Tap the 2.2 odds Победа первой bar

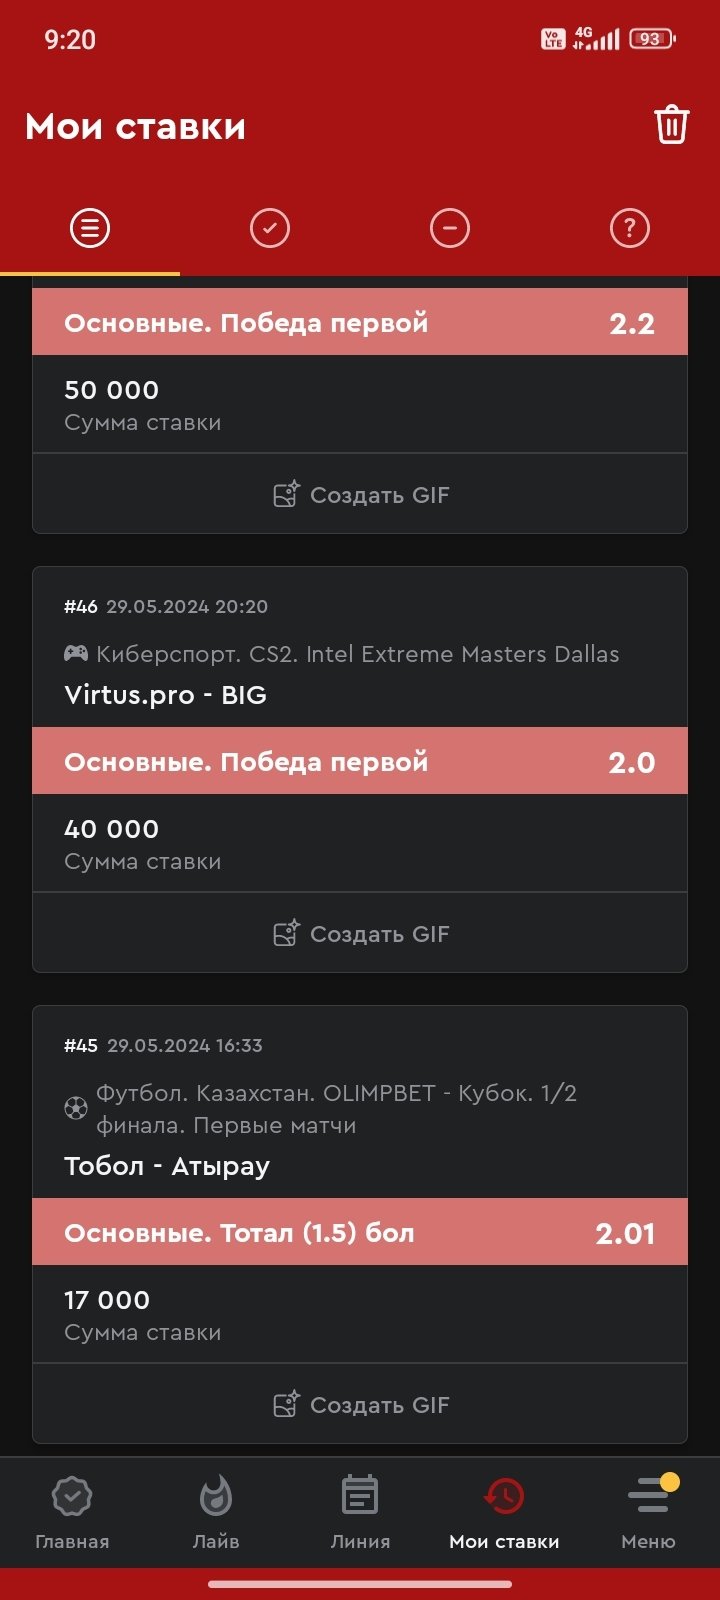click(x=360, y=323)
